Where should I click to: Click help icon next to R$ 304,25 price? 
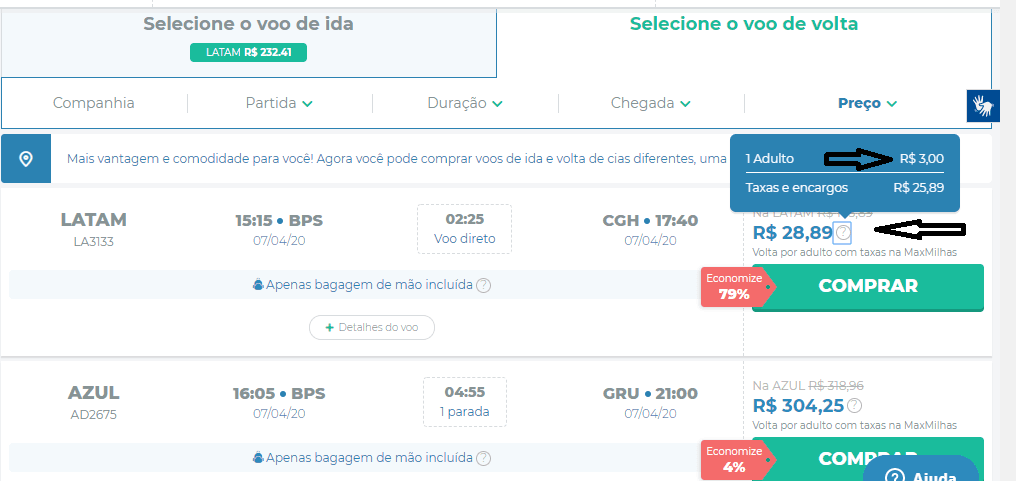pyautogui.click(x=855, y=405)
